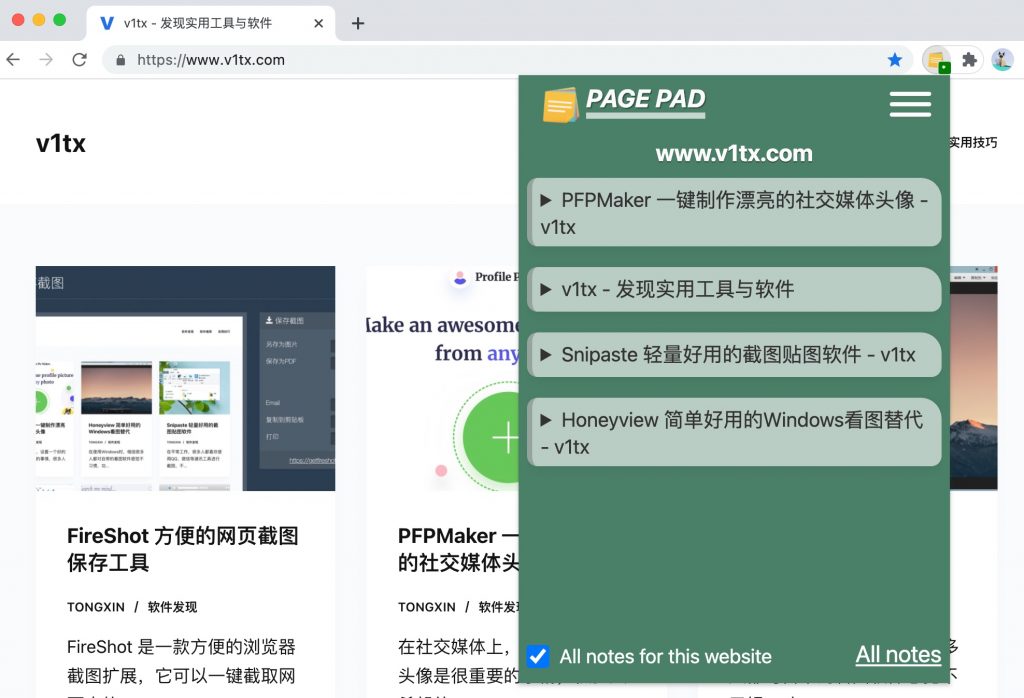This screenshot has height=698, width=1024.
Task: Click the PAGE PAD title text
Action: (x=645, y=99)
